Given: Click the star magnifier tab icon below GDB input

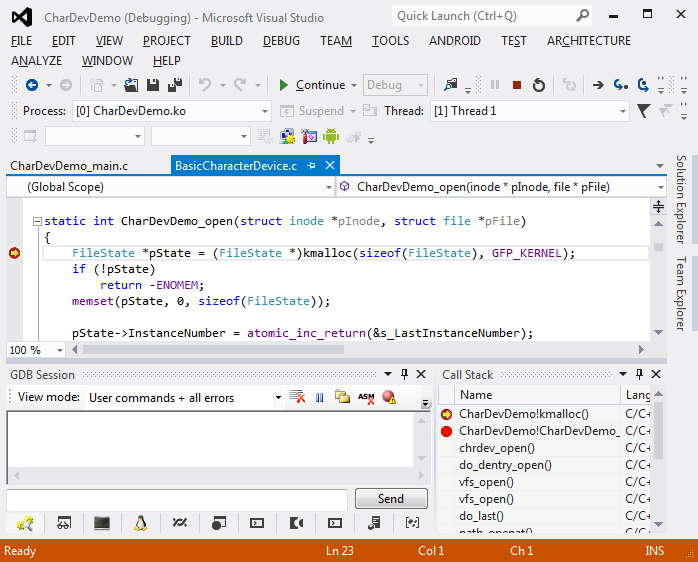Looking at the screenshot, I should coord(25,523).
